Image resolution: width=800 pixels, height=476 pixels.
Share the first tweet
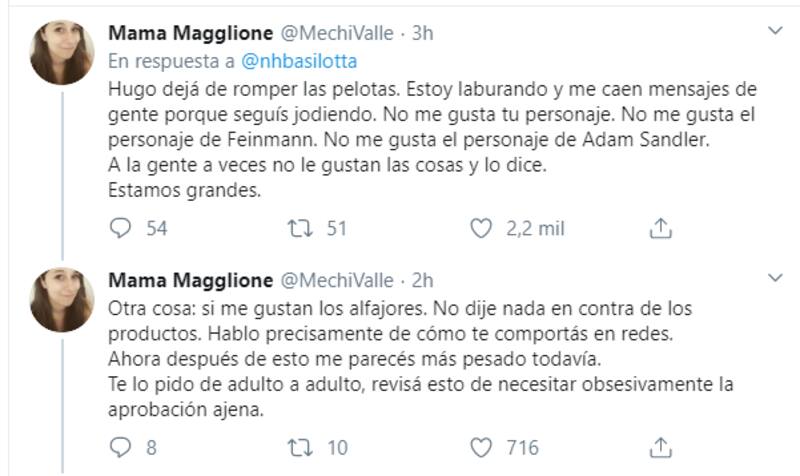[x=660, y=229]
